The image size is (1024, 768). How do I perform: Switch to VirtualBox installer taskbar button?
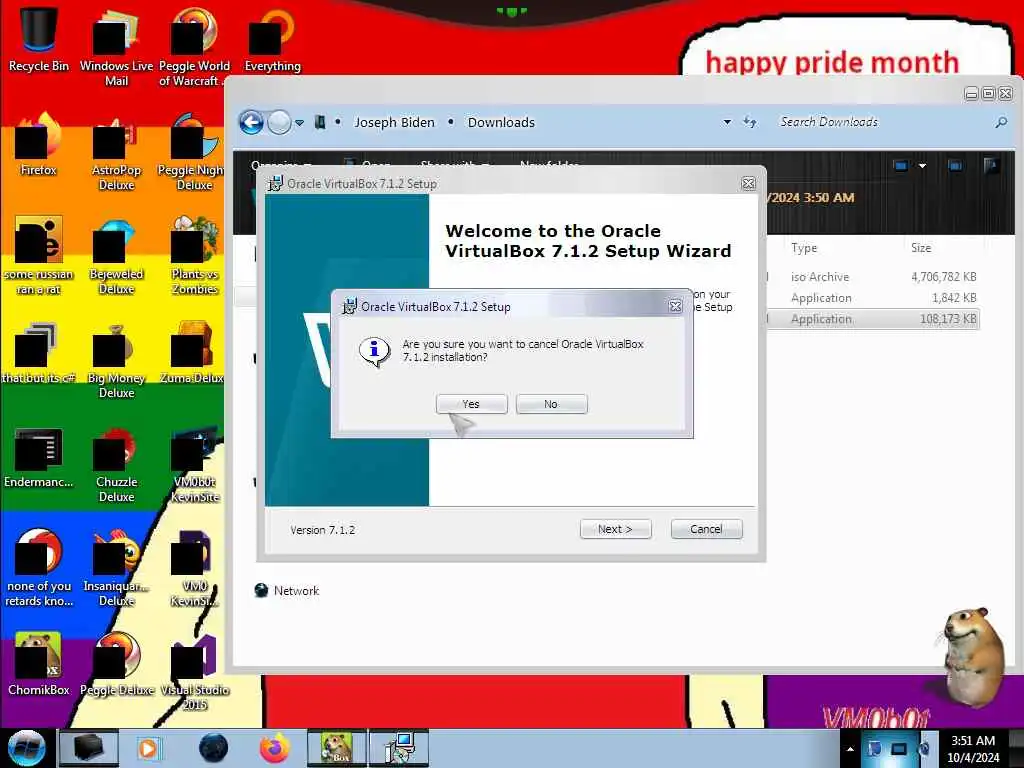[399, 748]
